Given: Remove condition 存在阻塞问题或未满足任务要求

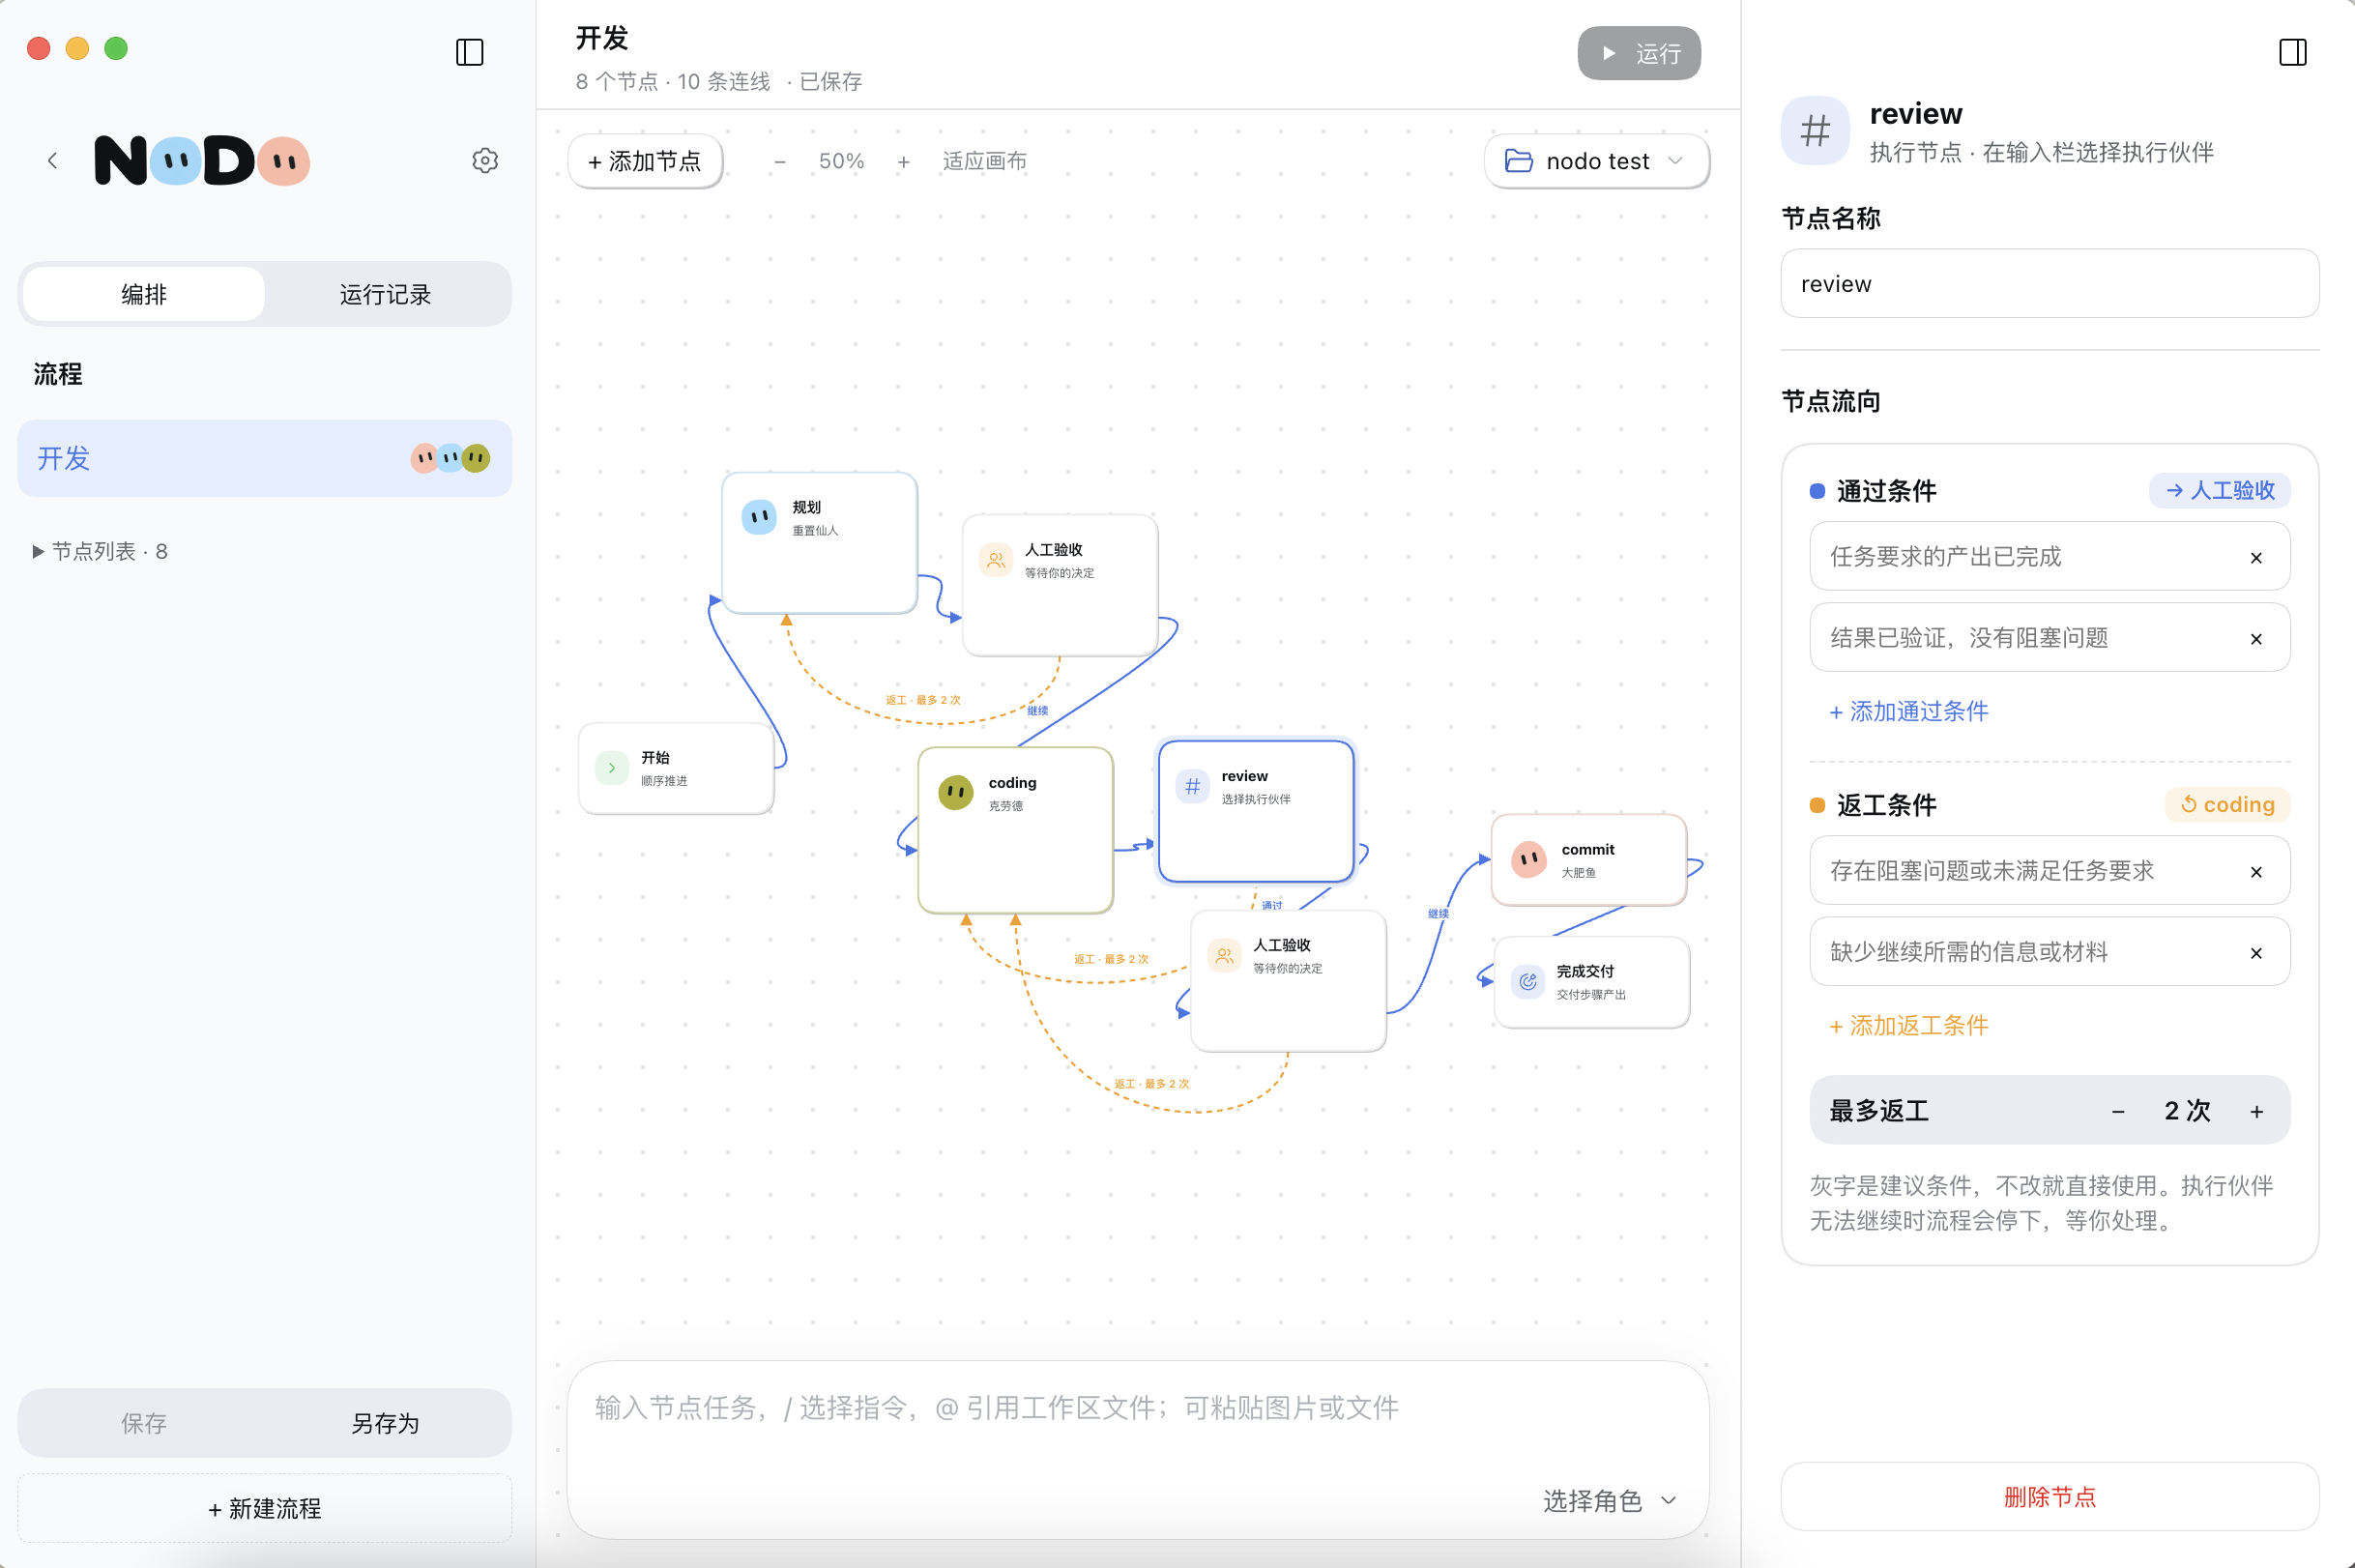Looking at the screenshot, I should coord(2255,871).
